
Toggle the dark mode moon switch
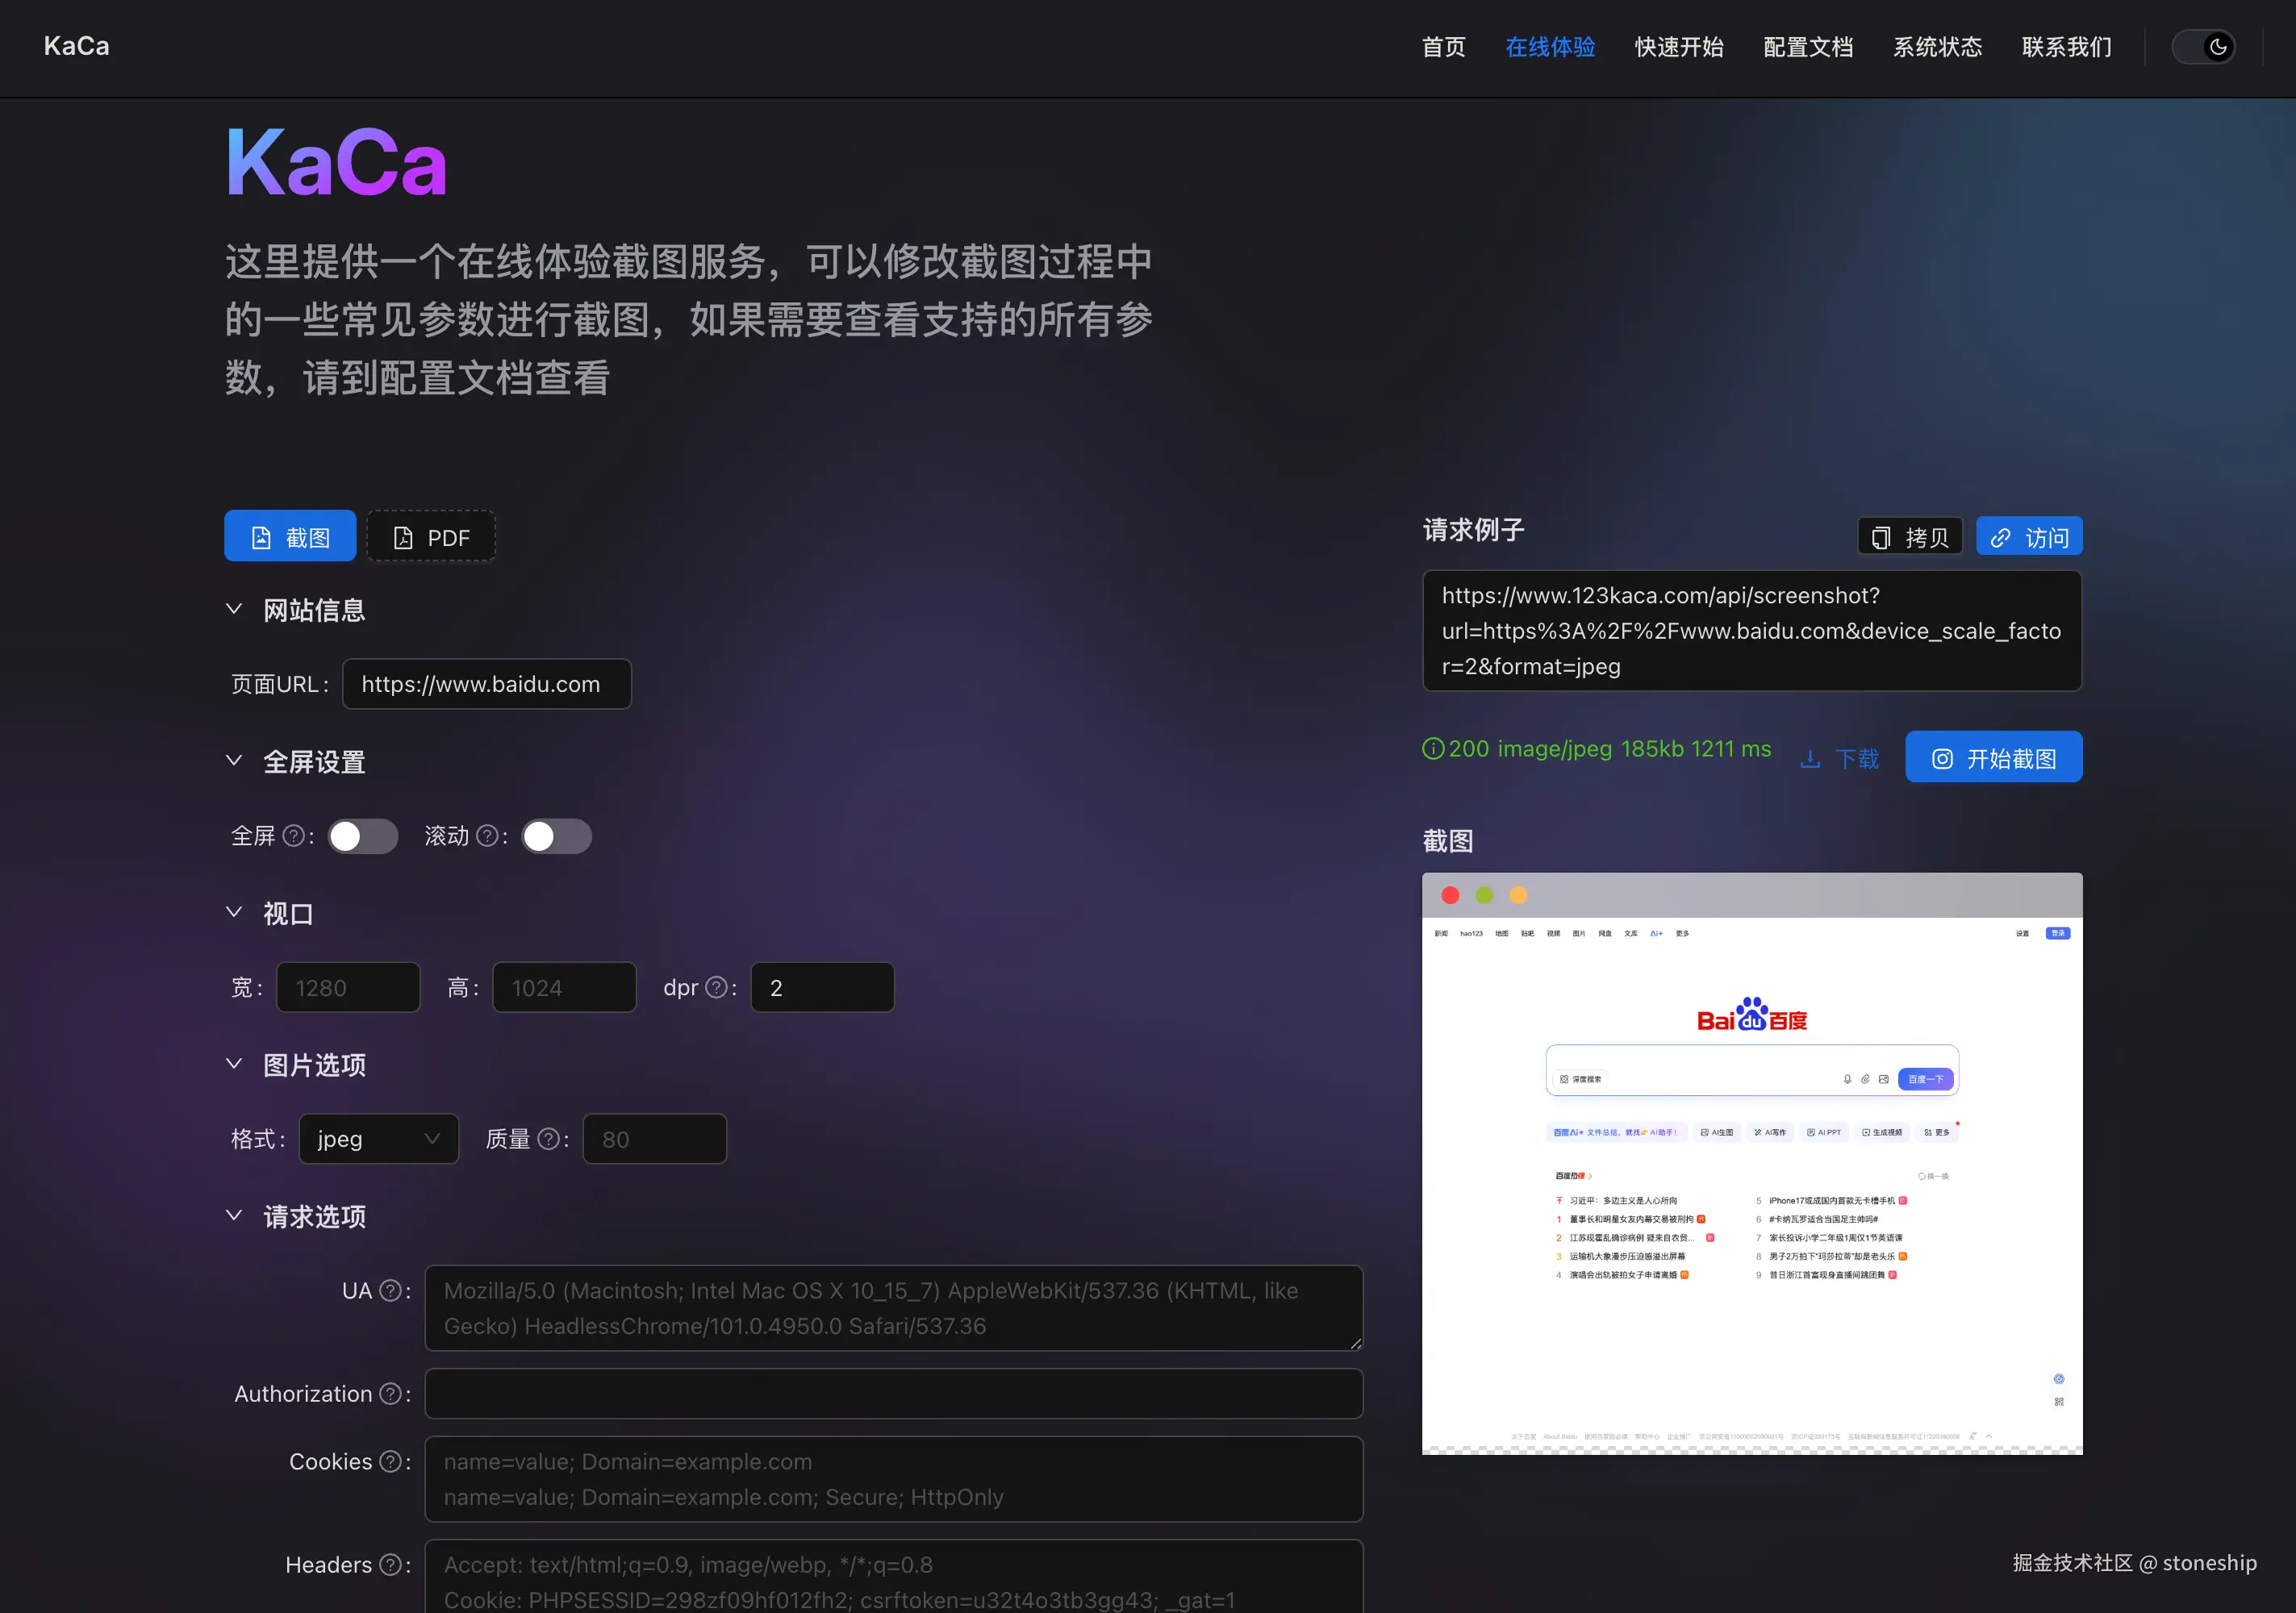(2204, 47)
